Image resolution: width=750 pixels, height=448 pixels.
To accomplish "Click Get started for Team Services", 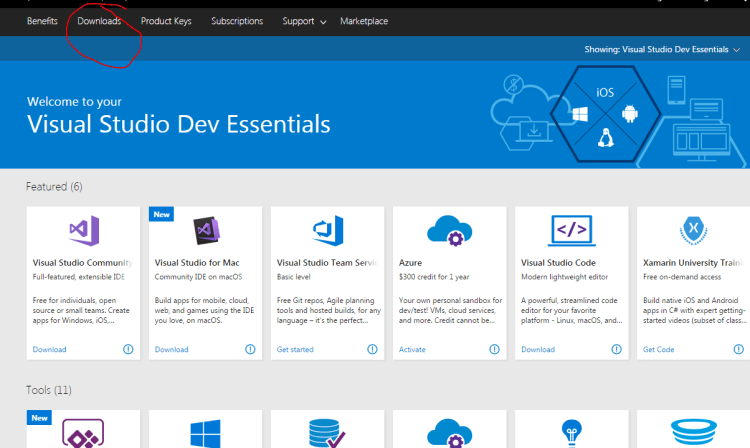I will coord(295,350).
